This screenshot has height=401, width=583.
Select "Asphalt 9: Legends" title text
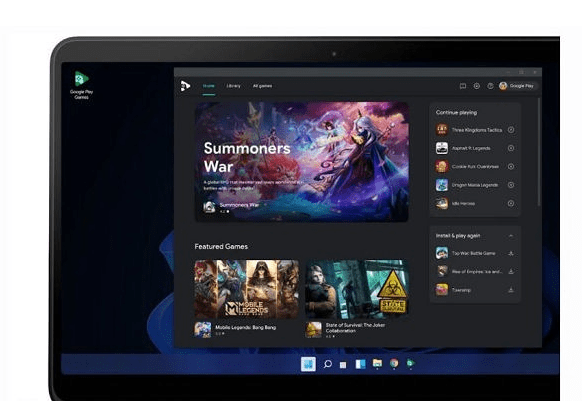click(471, 148)
